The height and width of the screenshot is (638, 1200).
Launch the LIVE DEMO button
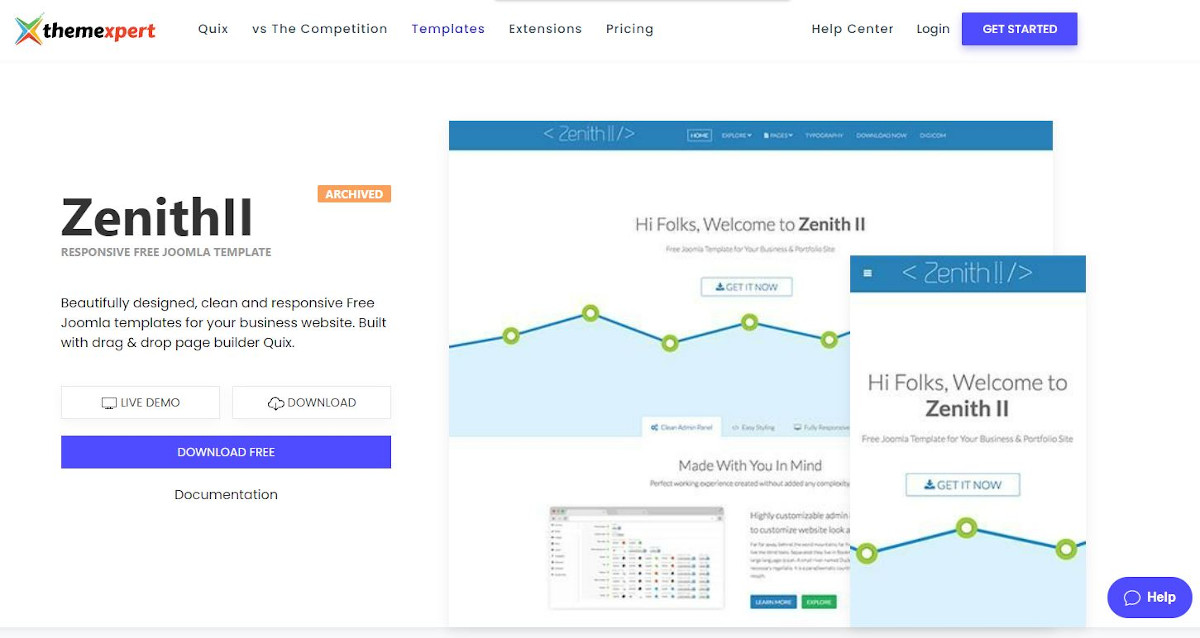[x=140, y=403]
